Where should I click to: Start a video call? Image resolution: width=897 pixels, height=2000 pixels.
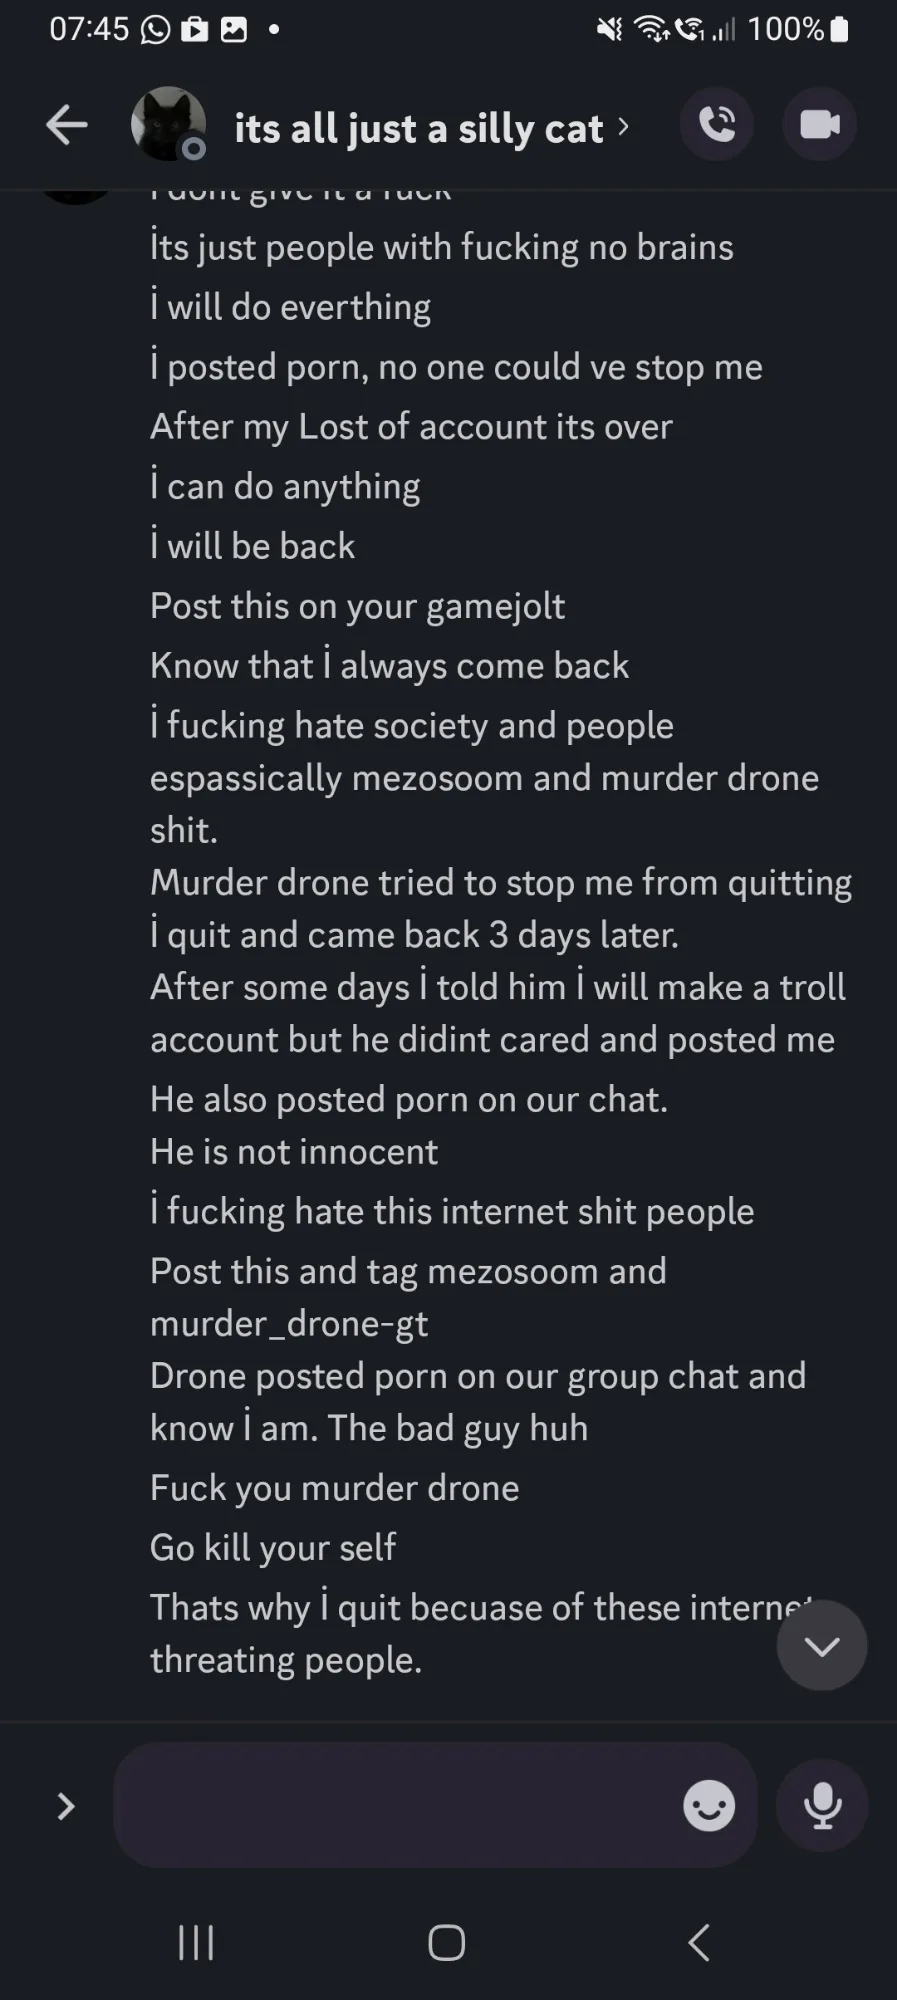(820, 124)
